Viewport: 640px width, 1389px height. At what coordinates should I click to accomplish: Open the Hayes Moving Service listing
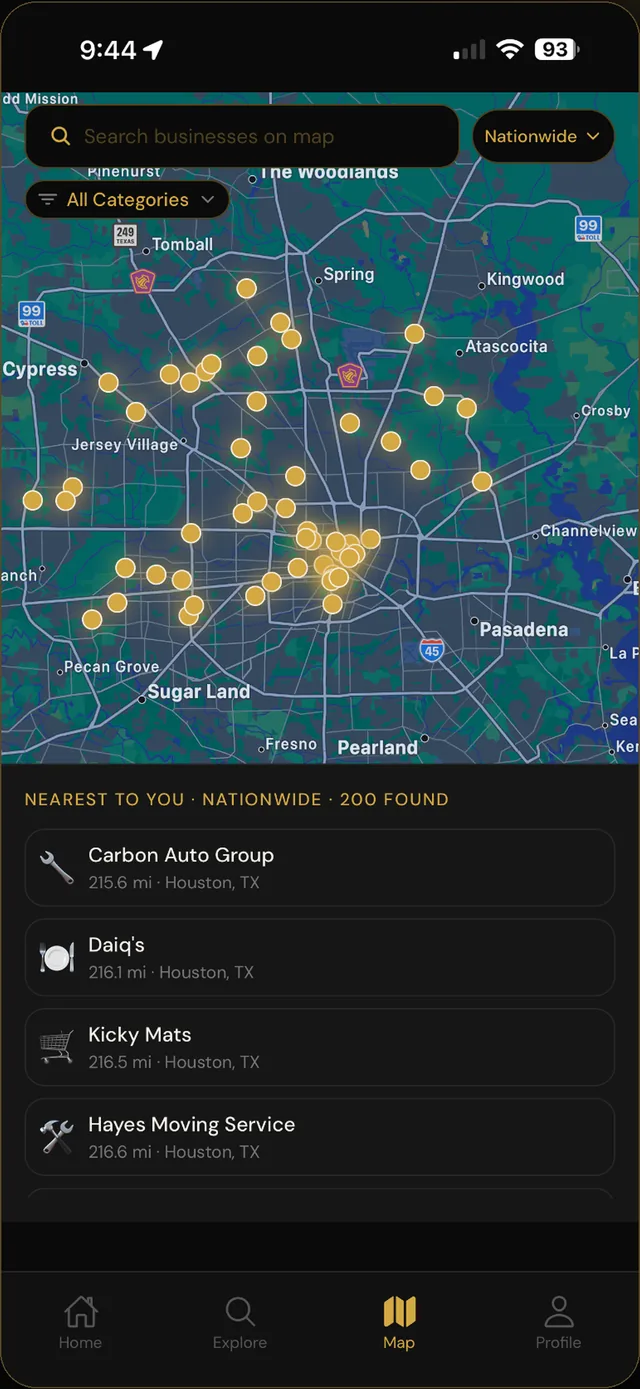(320, 1137)
